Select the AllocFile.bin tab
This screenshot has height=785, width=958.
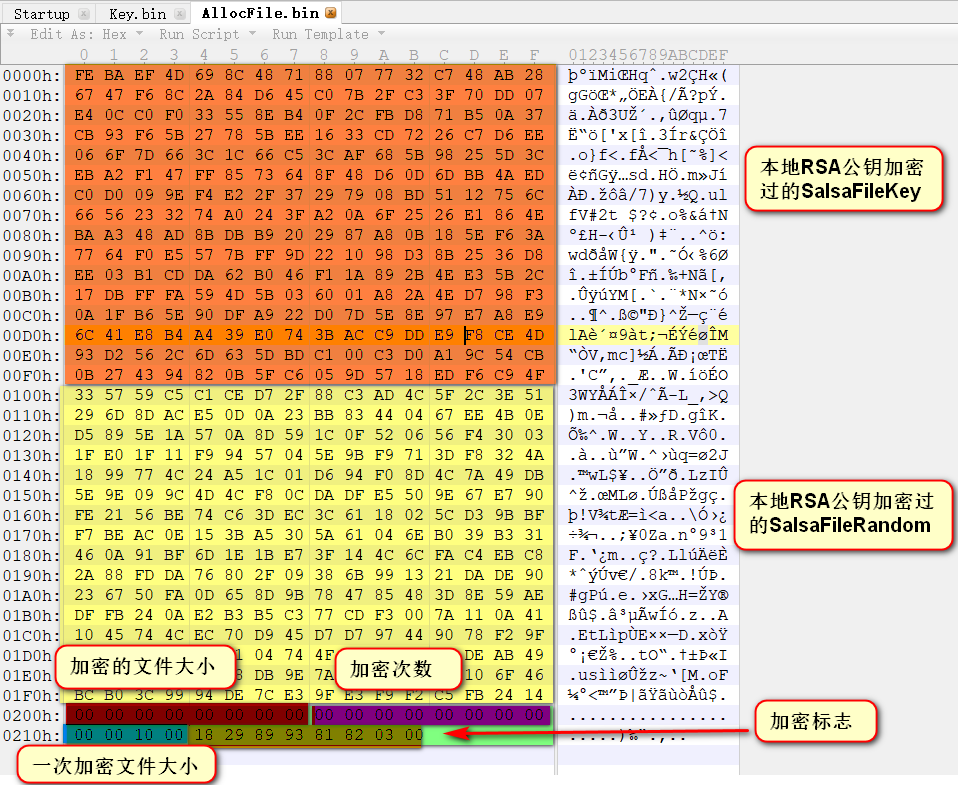pyautogui.click(x=260, y=13)
